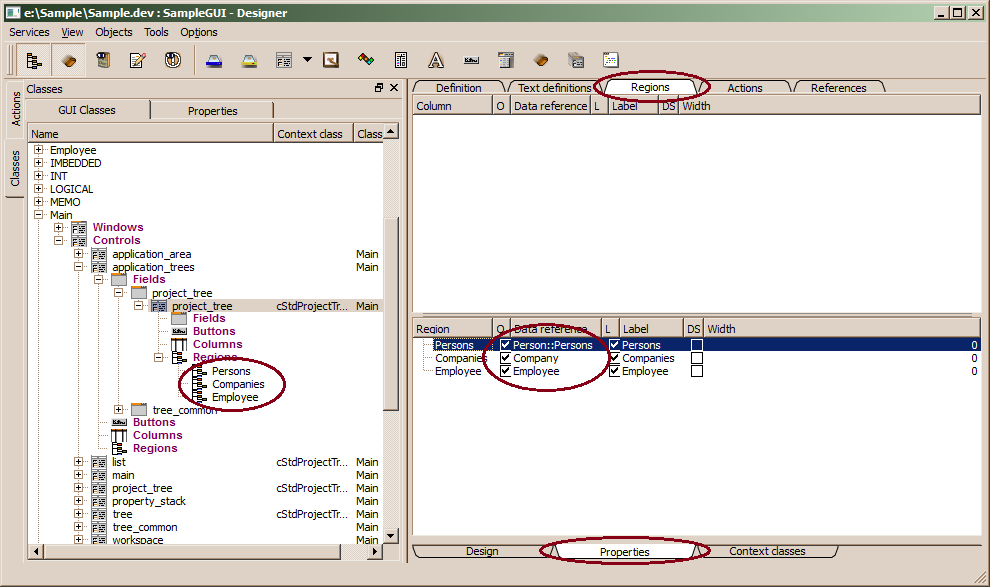This screenshot has height=587, width=990.
Task: Open the dropdown arrow next to the form icon
Action: pyautogui.click(x=307, y=60)
